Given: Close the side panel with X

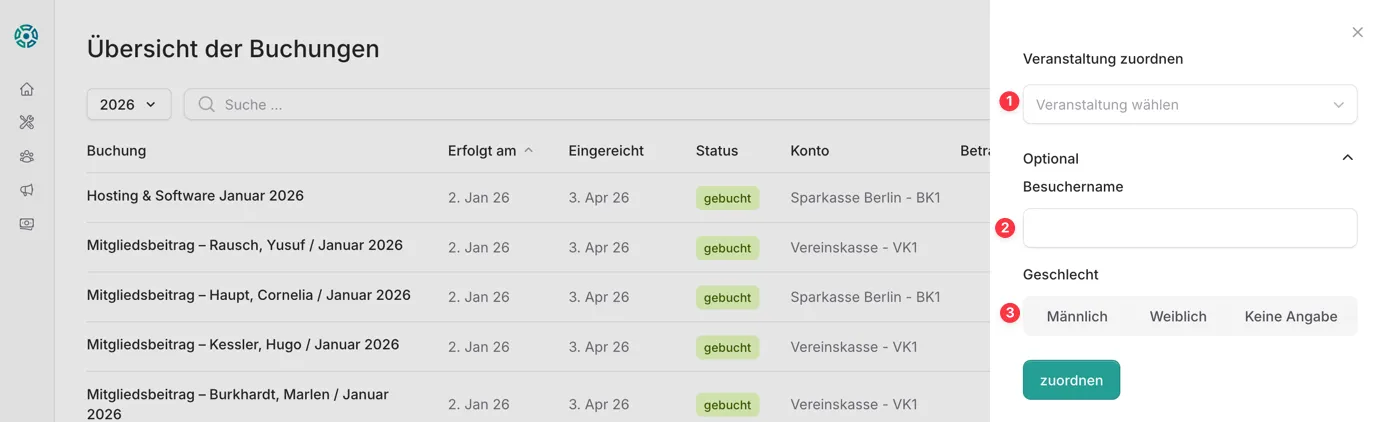Looking at the screenshot, I should tap(1357, 32).
